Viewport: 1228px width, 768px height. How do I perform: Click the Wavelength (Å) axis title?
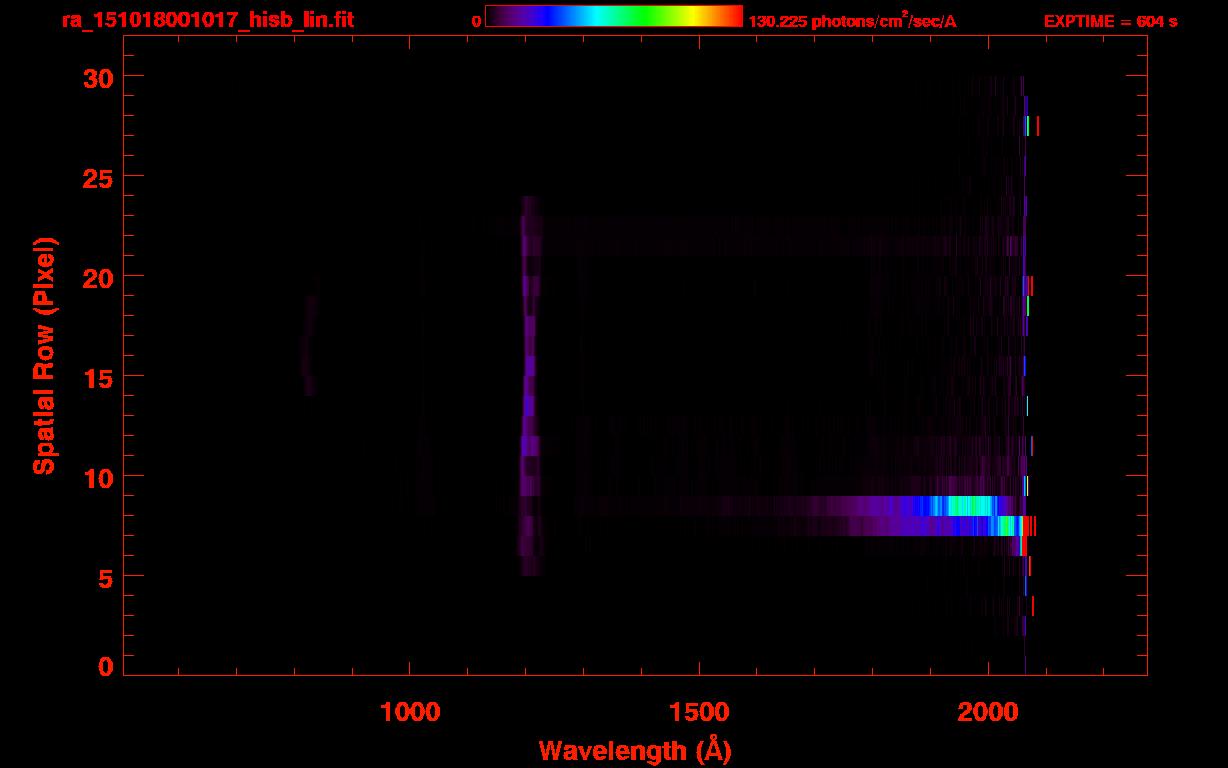634,749
